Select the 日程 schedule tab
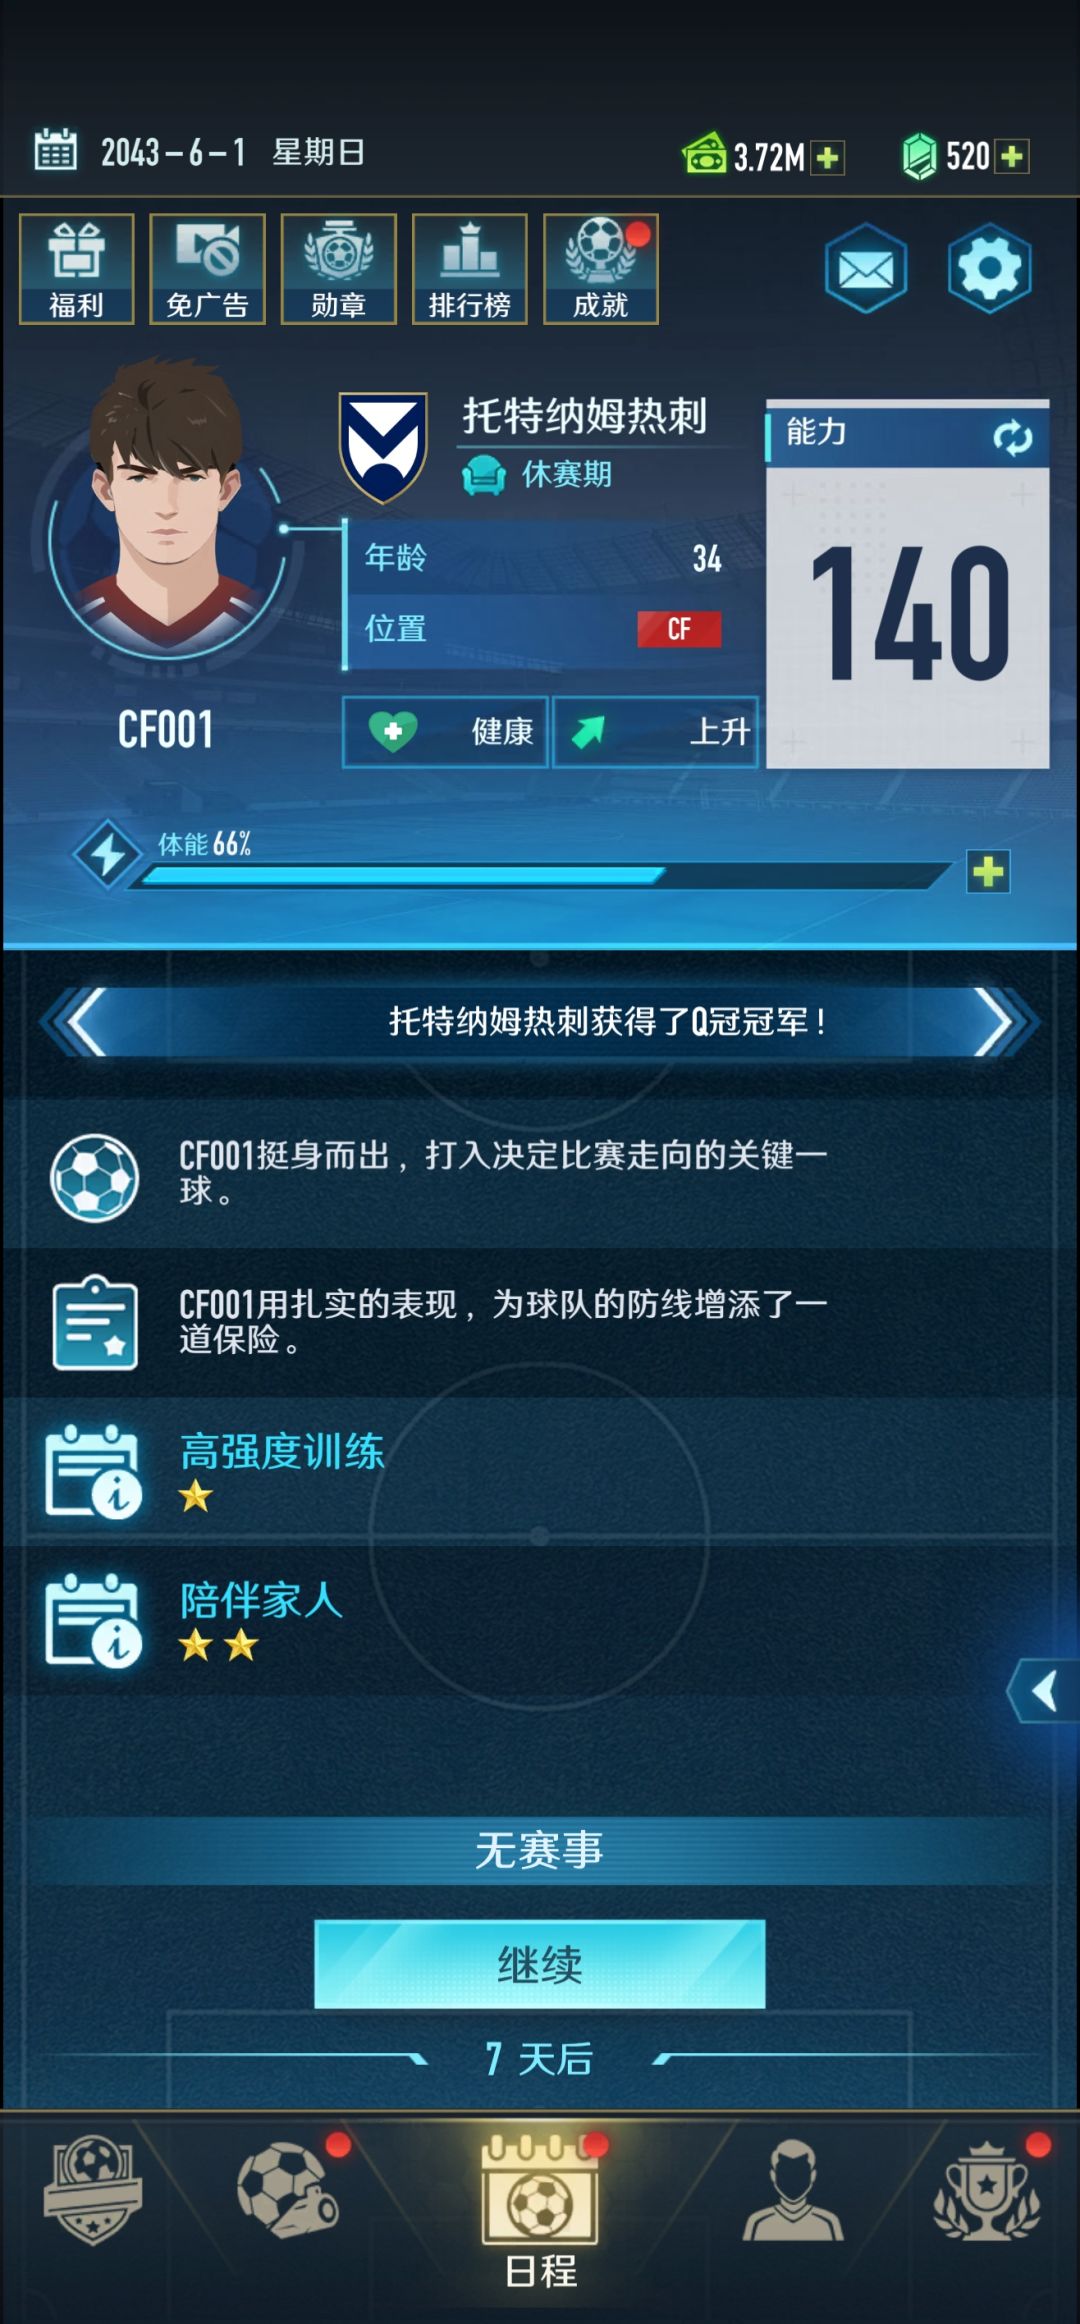This screenshot has height=2324, width=1080. (540, 2212)
